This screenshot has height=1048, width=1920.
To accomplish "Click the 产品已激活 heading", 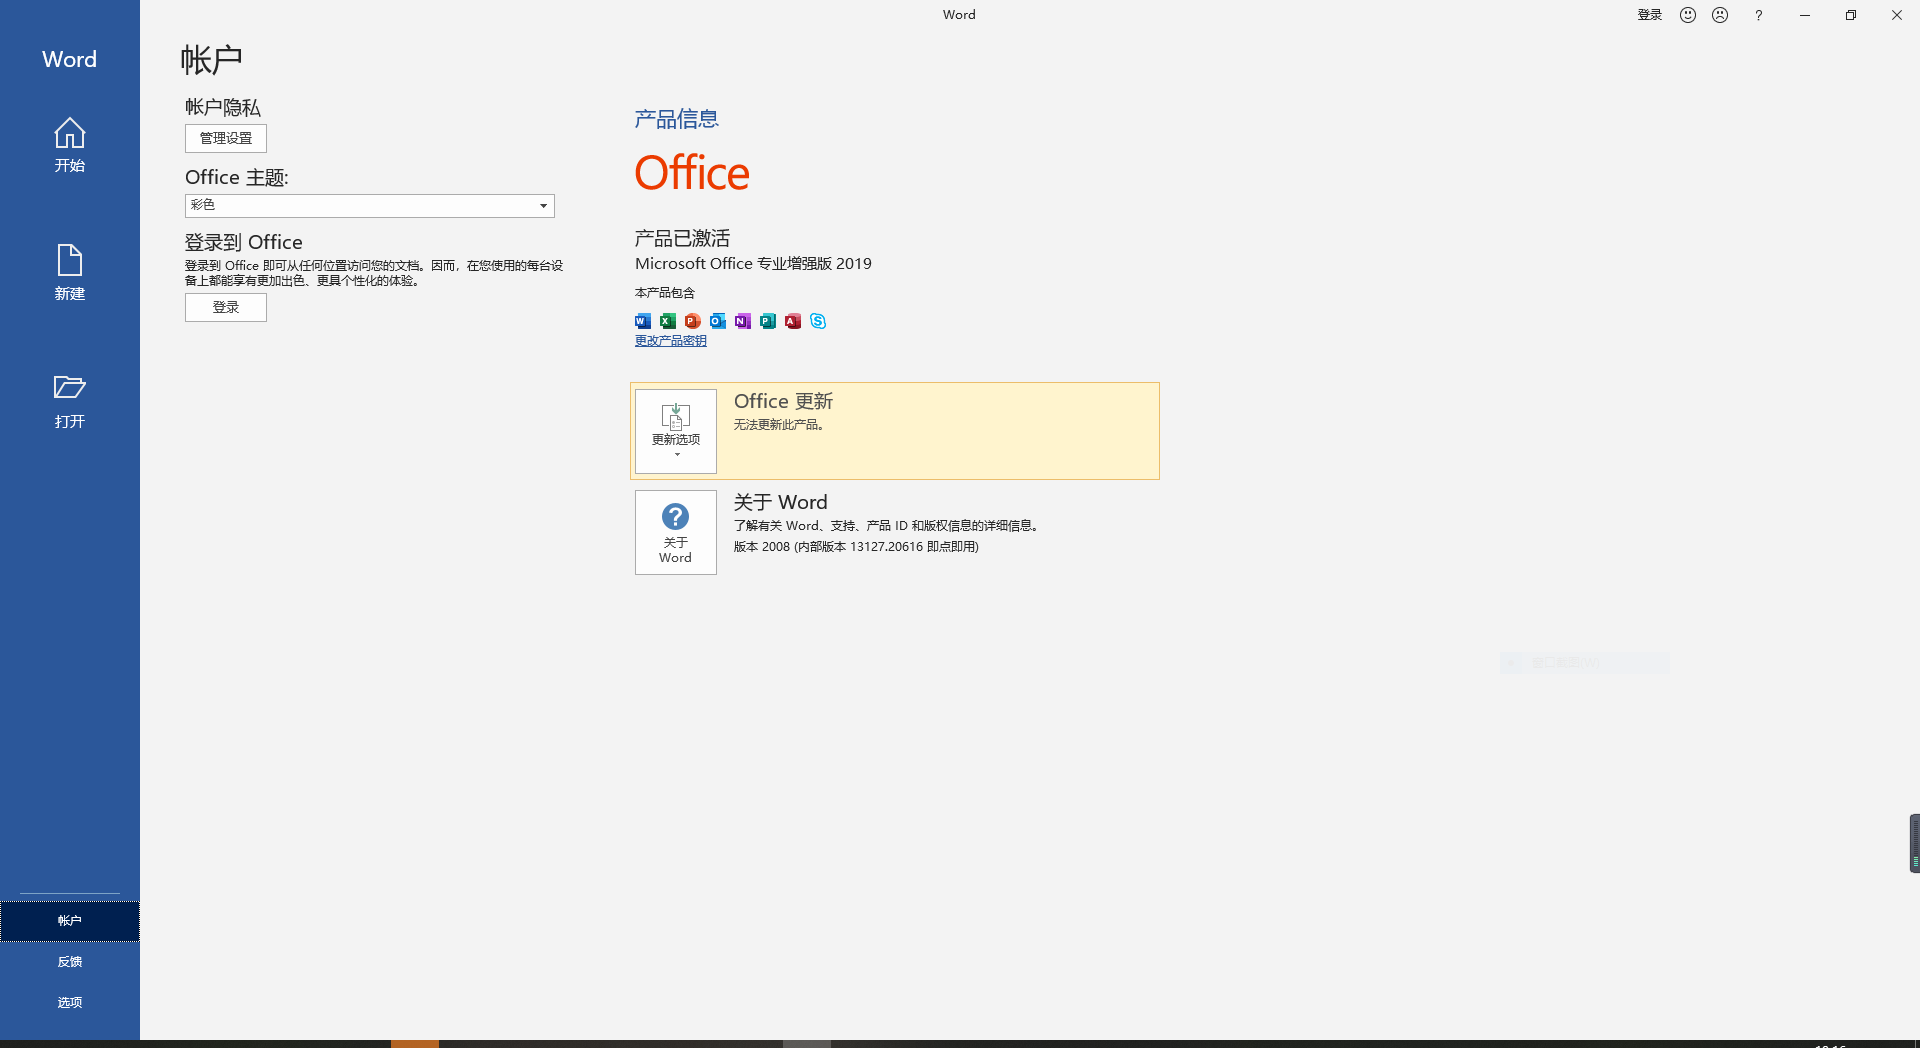I will [682, 238].
